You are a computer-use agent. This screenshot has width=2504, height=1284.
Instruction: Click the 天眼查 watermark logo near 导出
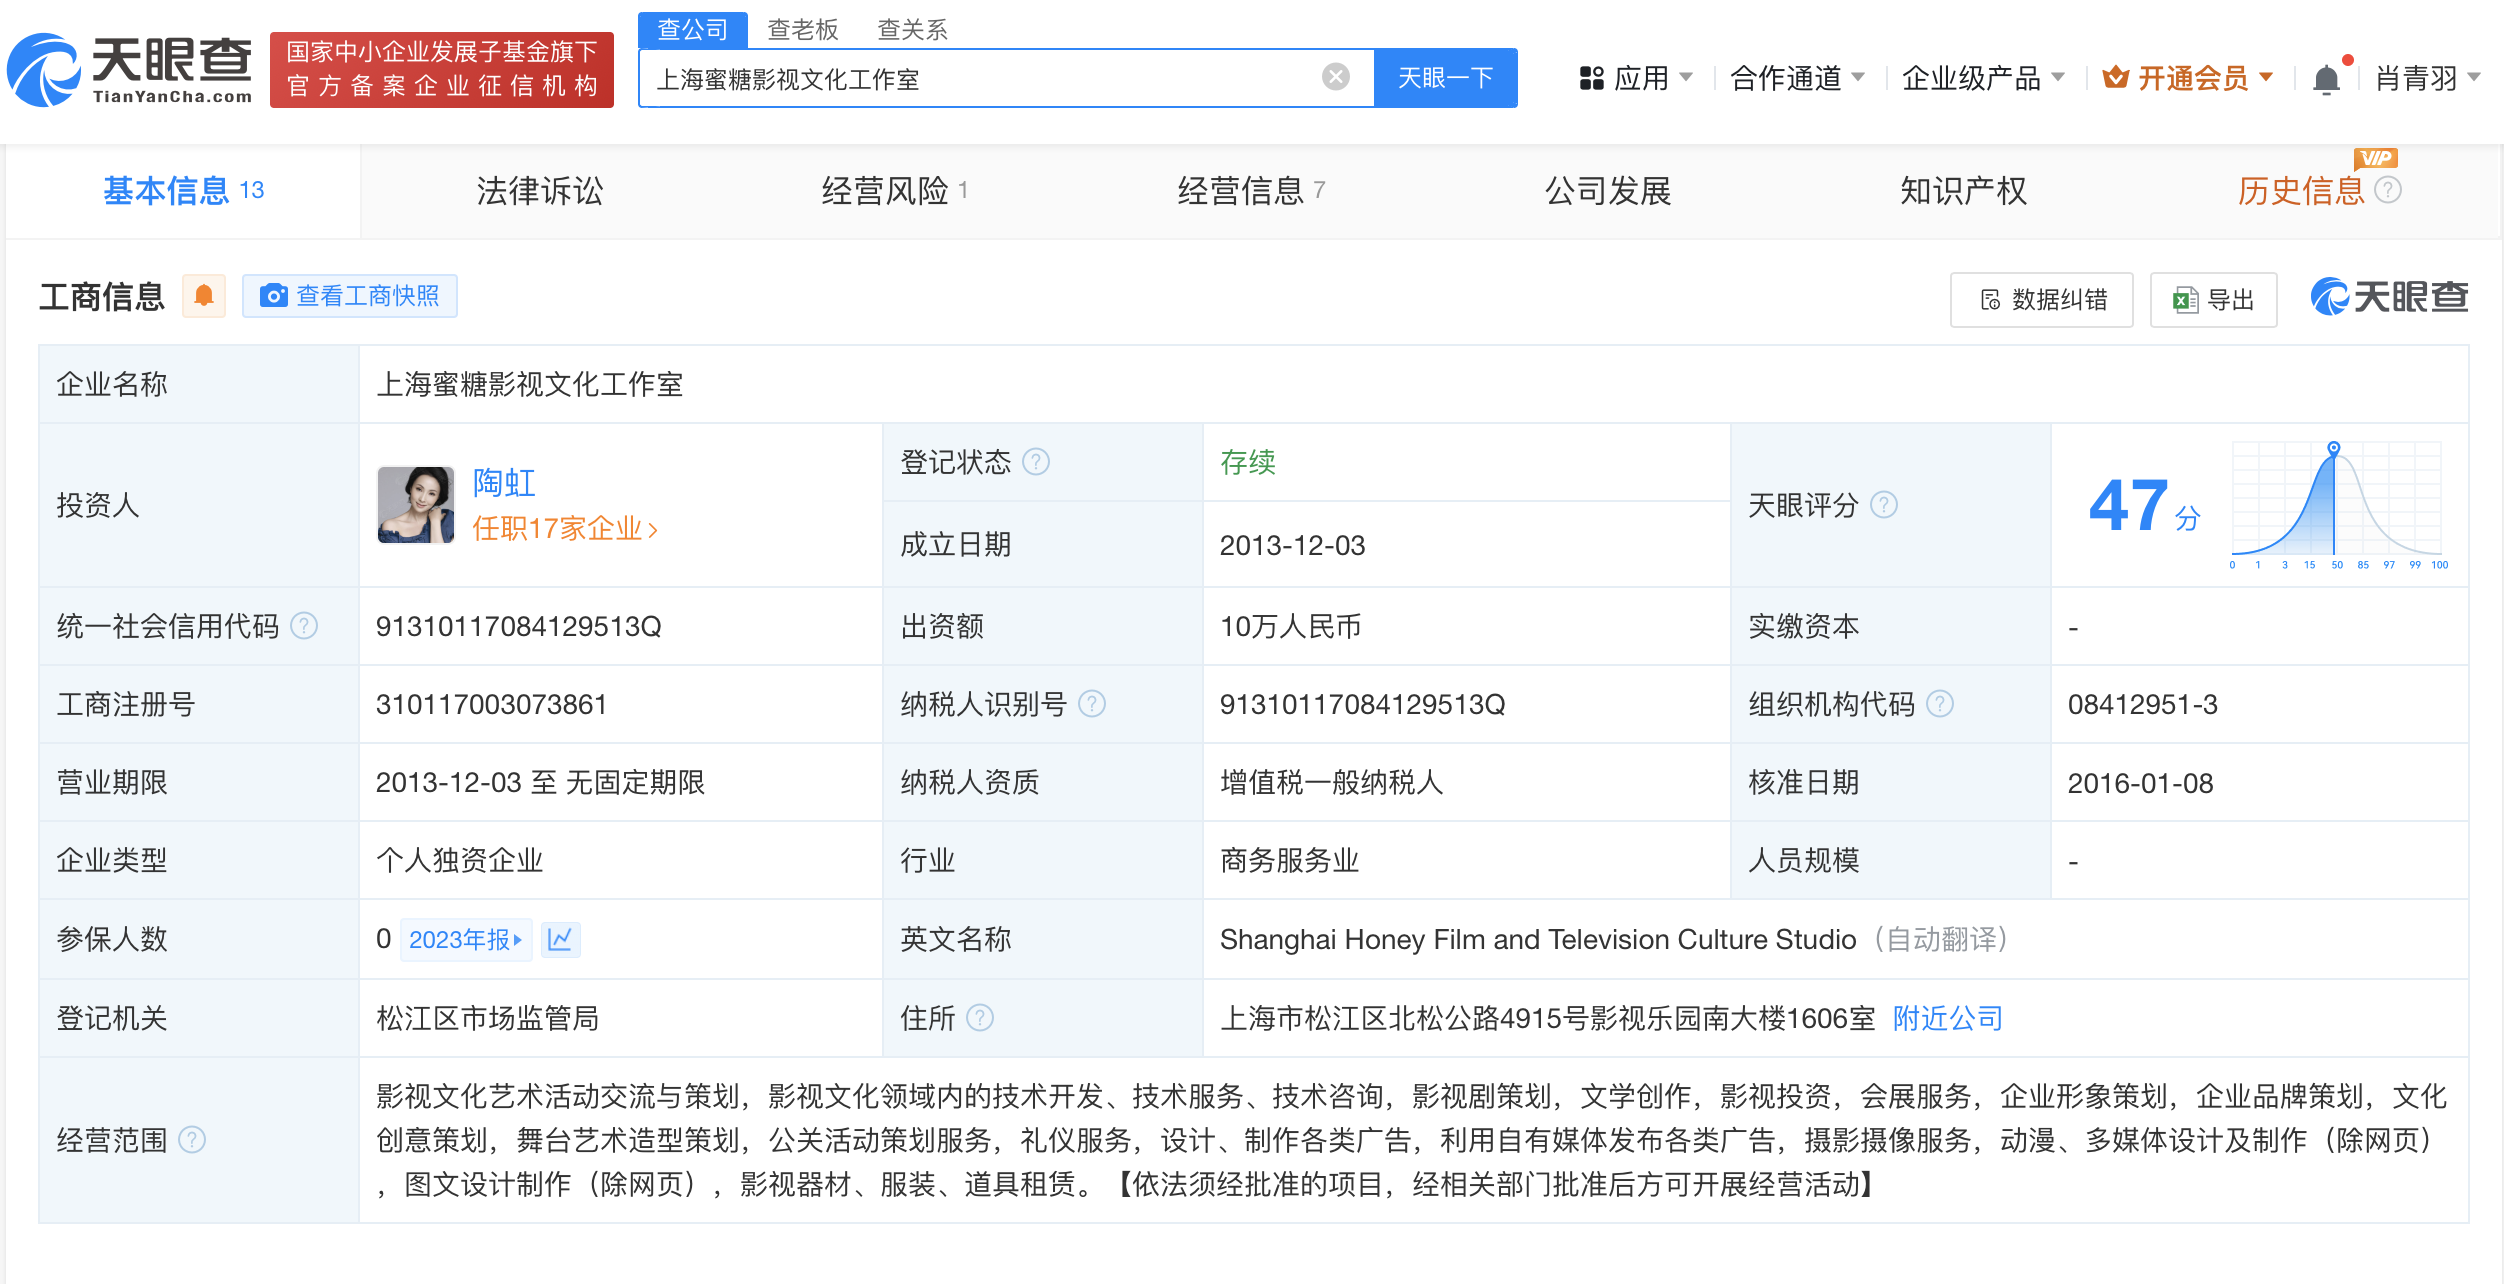[x=2389, y=297]
